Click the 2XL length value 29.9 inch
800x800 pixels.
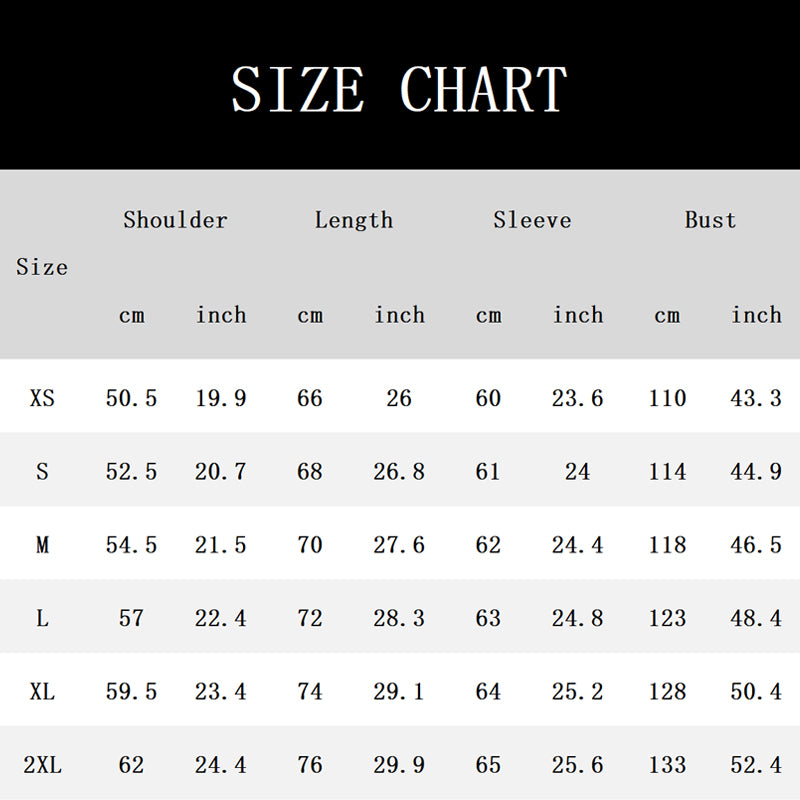(399, 765)
